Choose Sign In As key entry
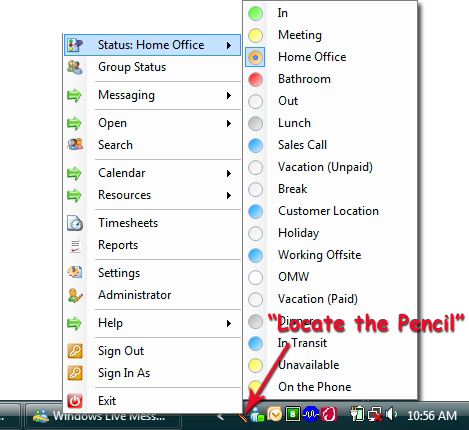Image resolution: width=469 pixels, height=430 pixels. pos(152,373)
